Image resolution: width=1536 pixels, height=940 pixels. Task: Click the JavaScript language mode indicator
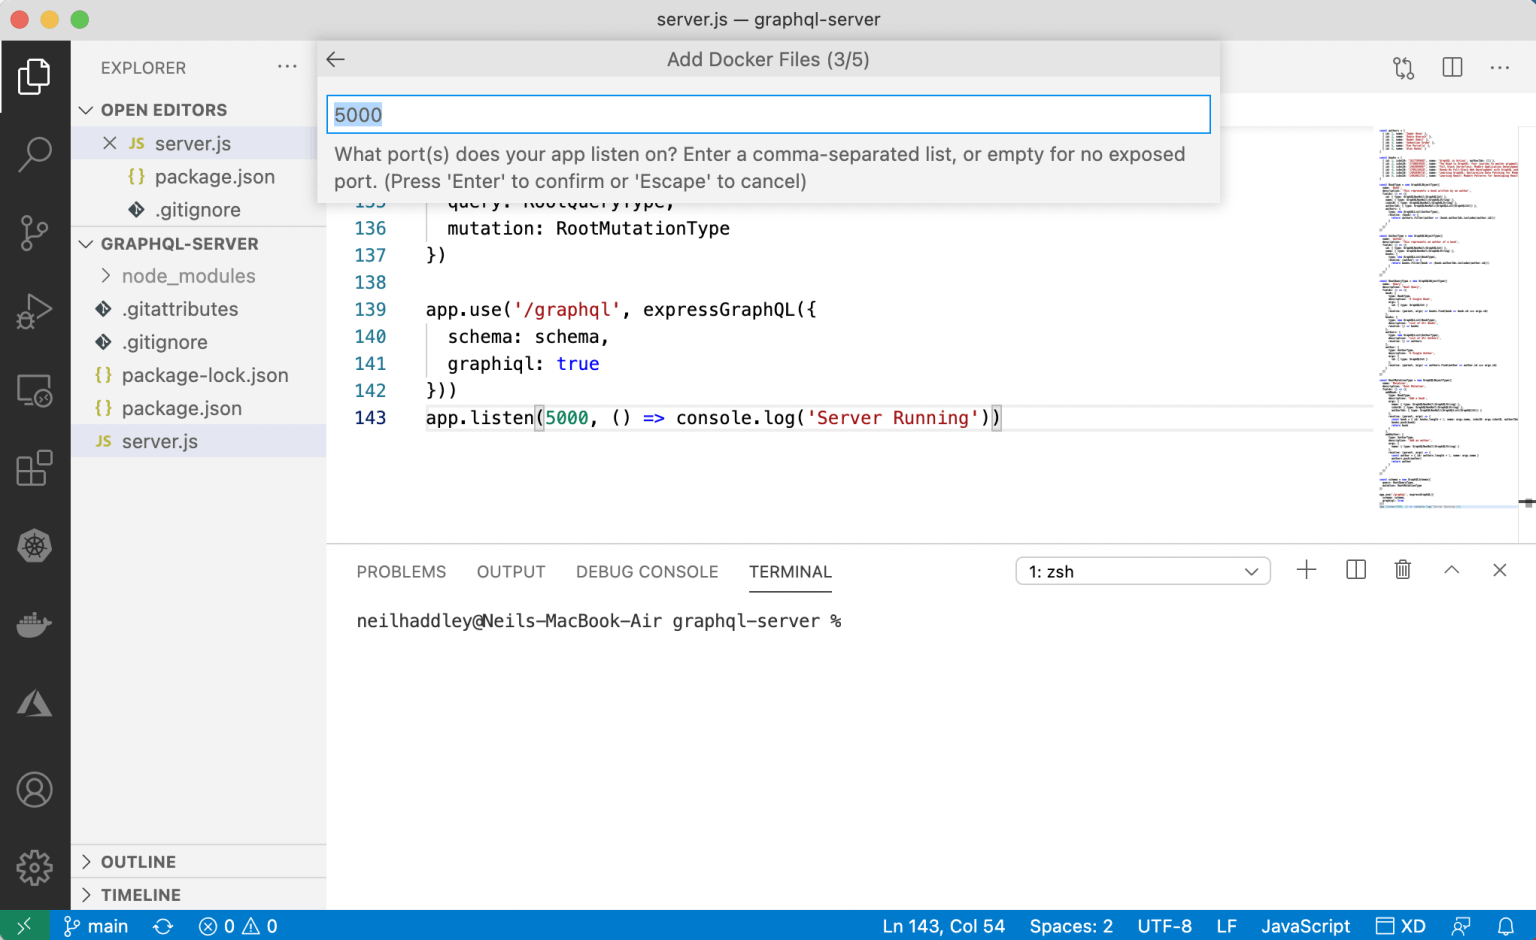1304,926
